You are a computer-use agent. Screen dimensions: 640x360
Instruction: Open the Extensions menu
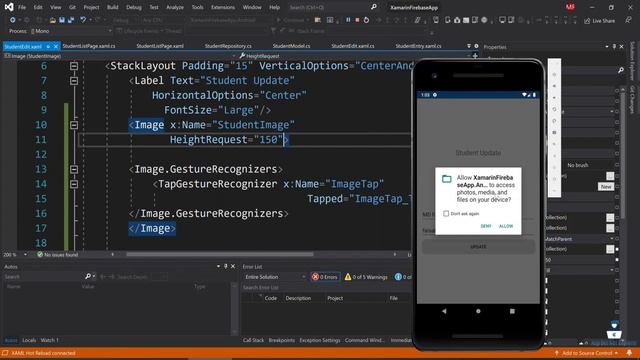pyautogui.click(x=223, y=7)
